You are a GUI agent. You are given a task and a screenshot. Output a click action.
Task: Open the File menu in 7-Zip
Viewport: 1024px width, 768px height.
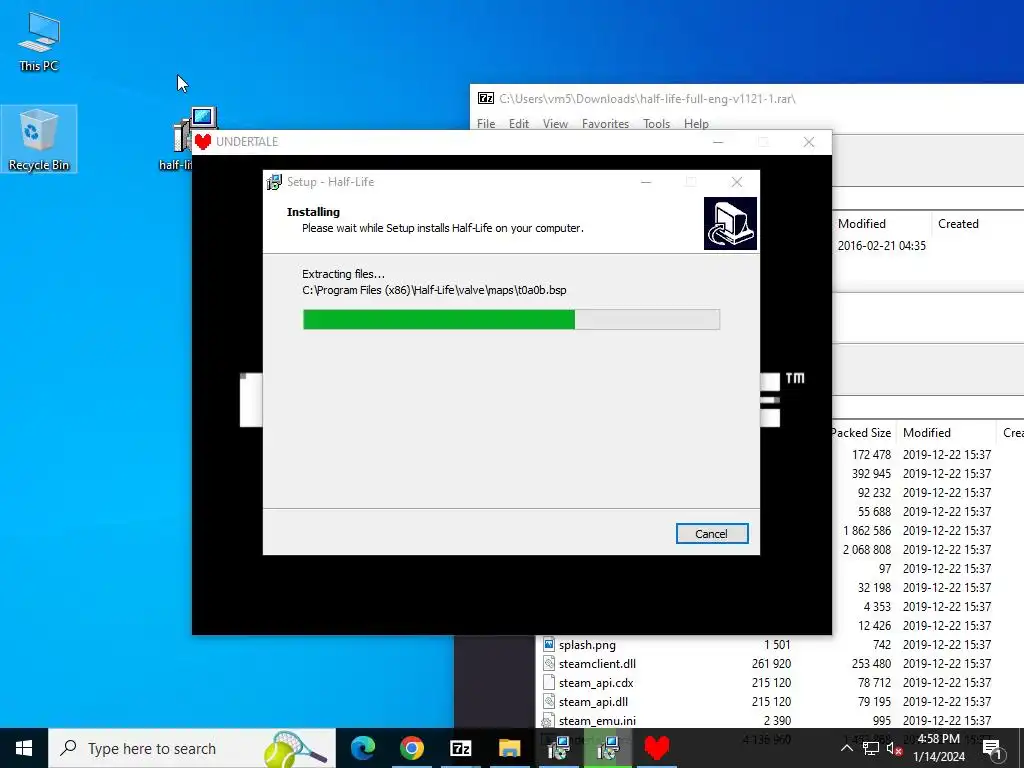click(486, 123)
